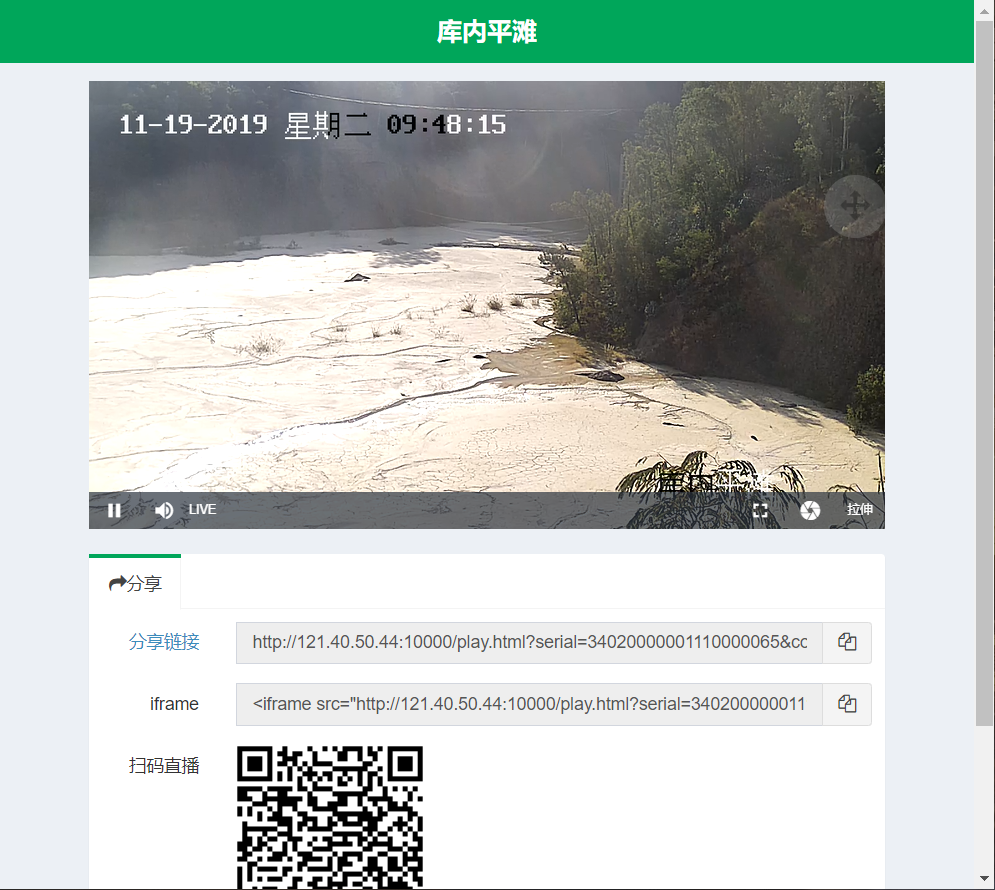Copy the iframe code to clipboard
995x890 pixels.
click(847, 704)
